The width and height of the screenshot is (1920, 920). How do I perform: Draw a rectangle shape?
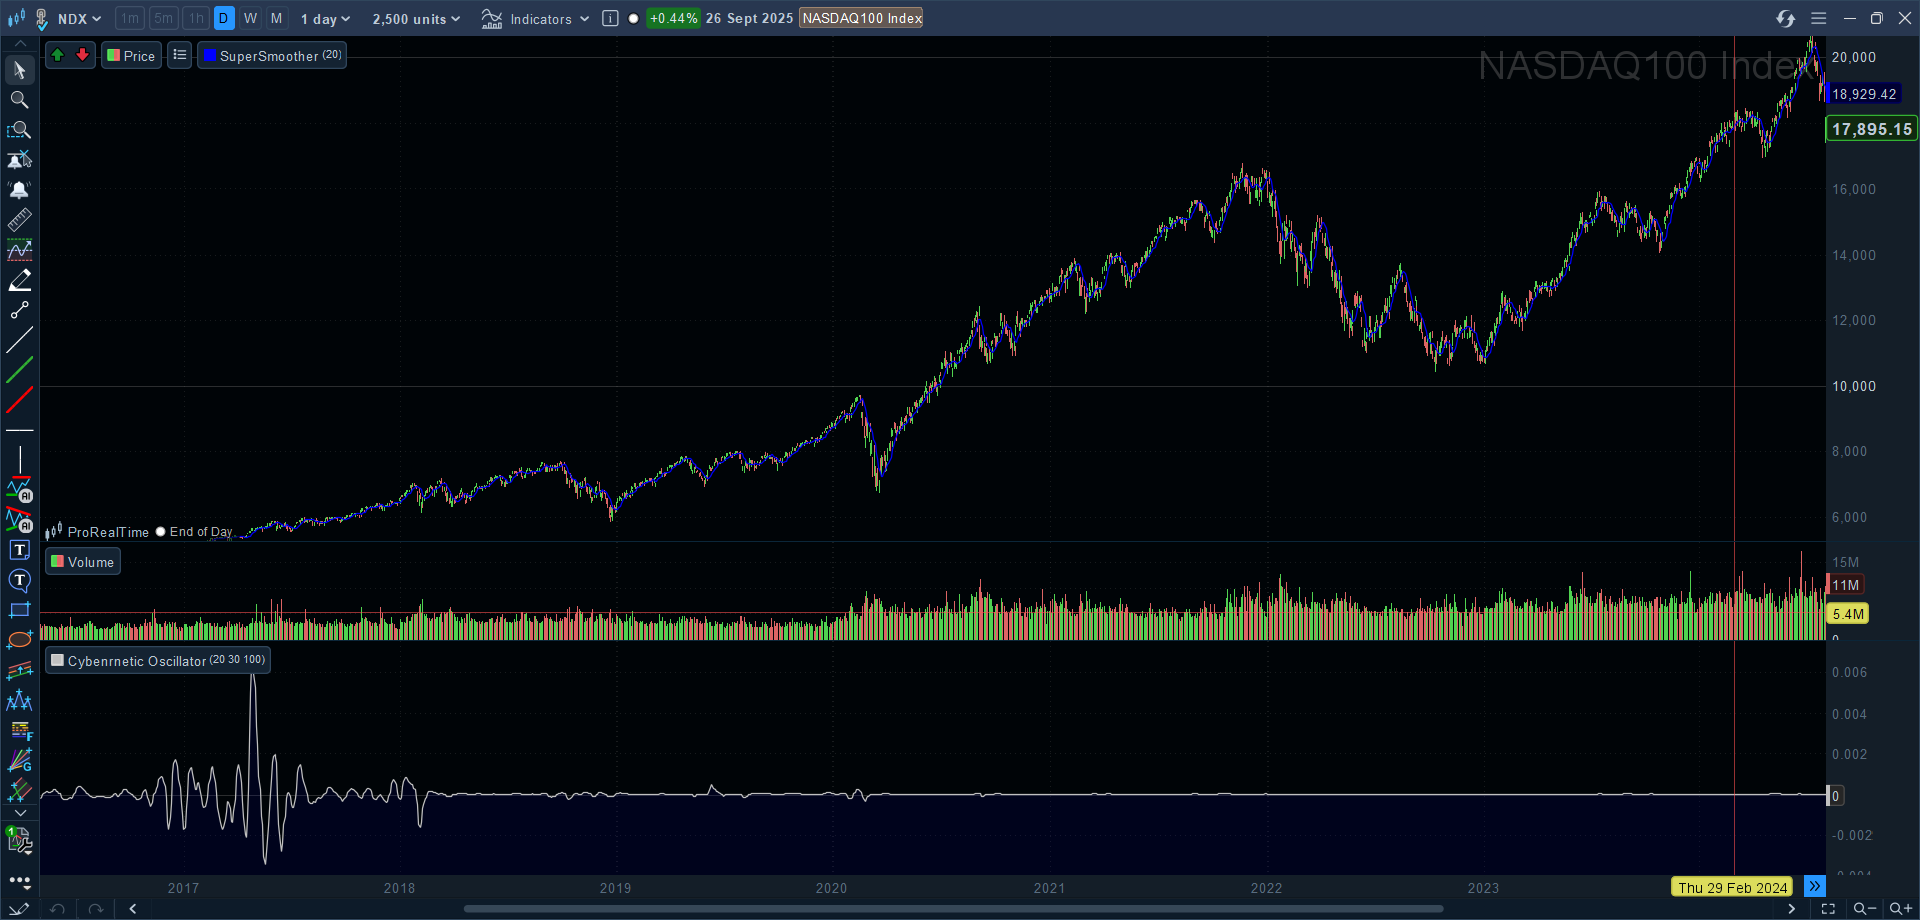coord(19,610)
